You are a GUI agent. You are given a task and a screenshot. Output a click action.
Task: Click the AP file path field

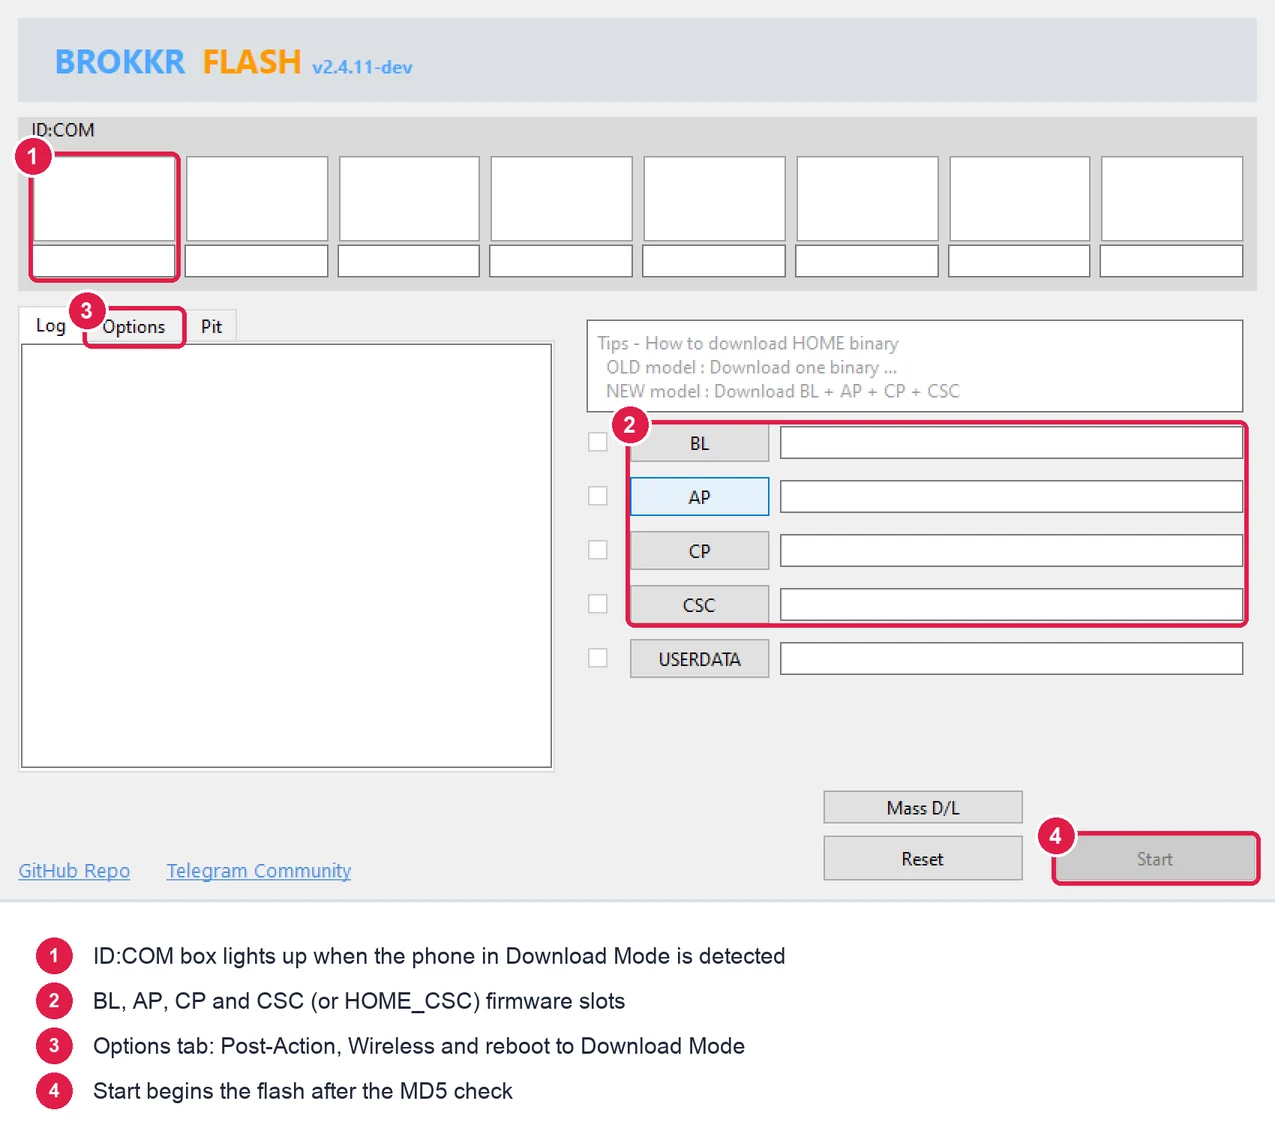pyautogui.click(x=1011, y=497)
